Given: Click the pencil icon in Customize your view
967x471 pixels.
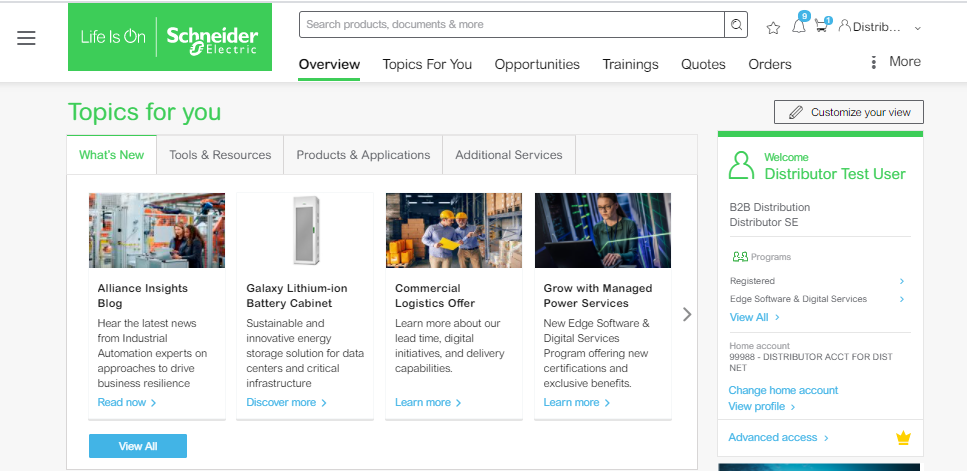Looking at the screenshot, I should tap(796, 112).
